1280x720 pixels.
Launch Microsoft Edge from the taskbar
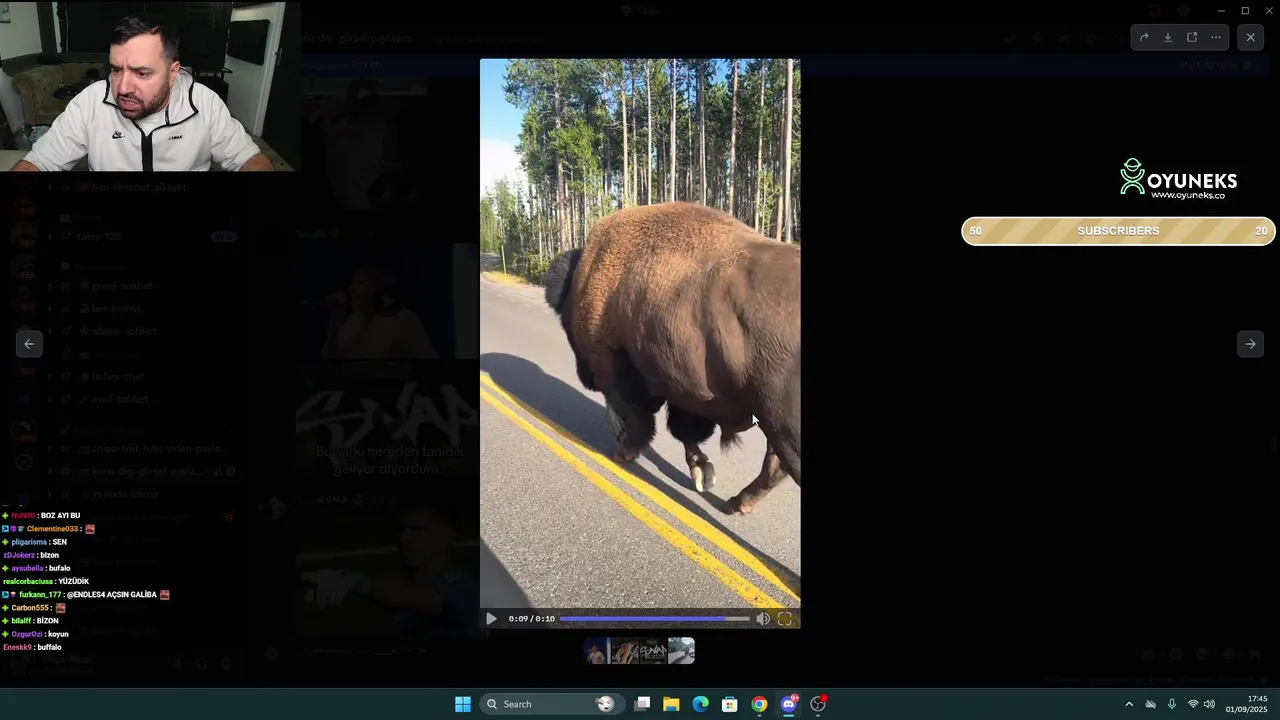(701, 704)
